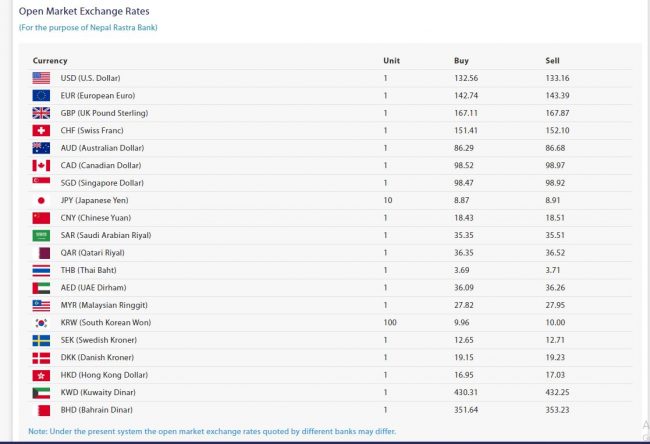Select the USD (U.S. Dollar) label
Screen dimensions: 650x444
click(x=90, y=78)
